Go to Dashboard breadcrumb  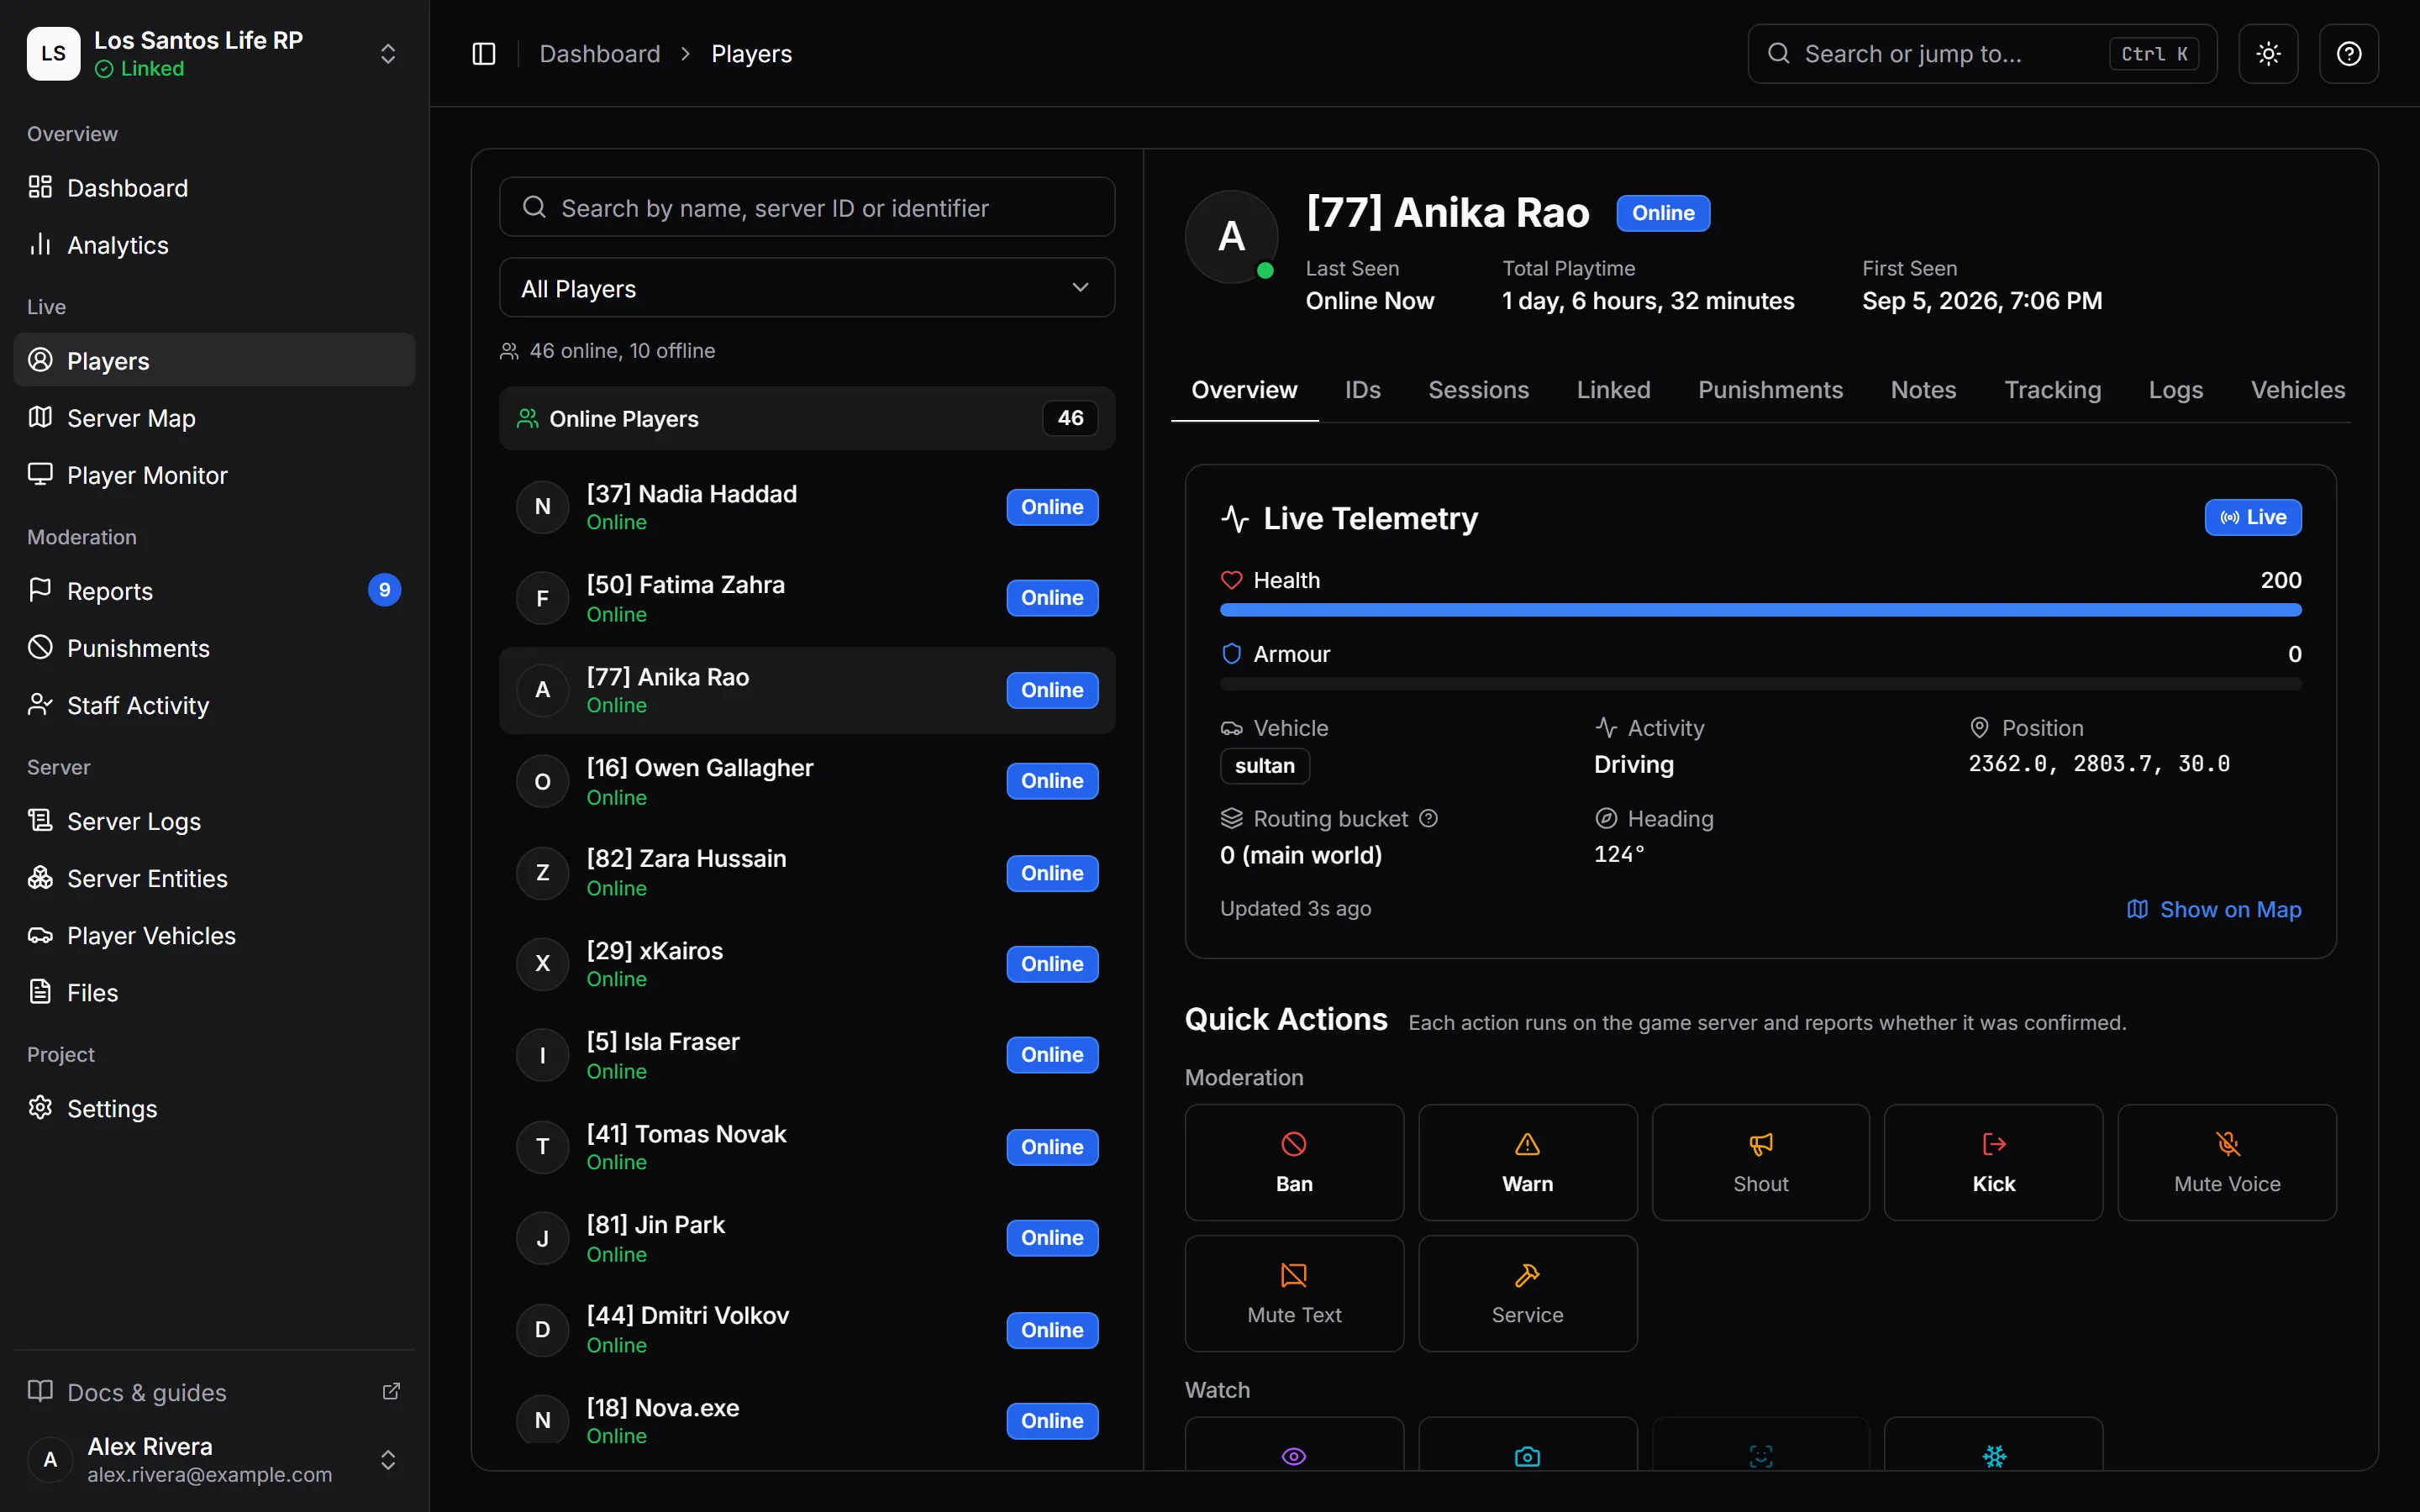(599, 54)
